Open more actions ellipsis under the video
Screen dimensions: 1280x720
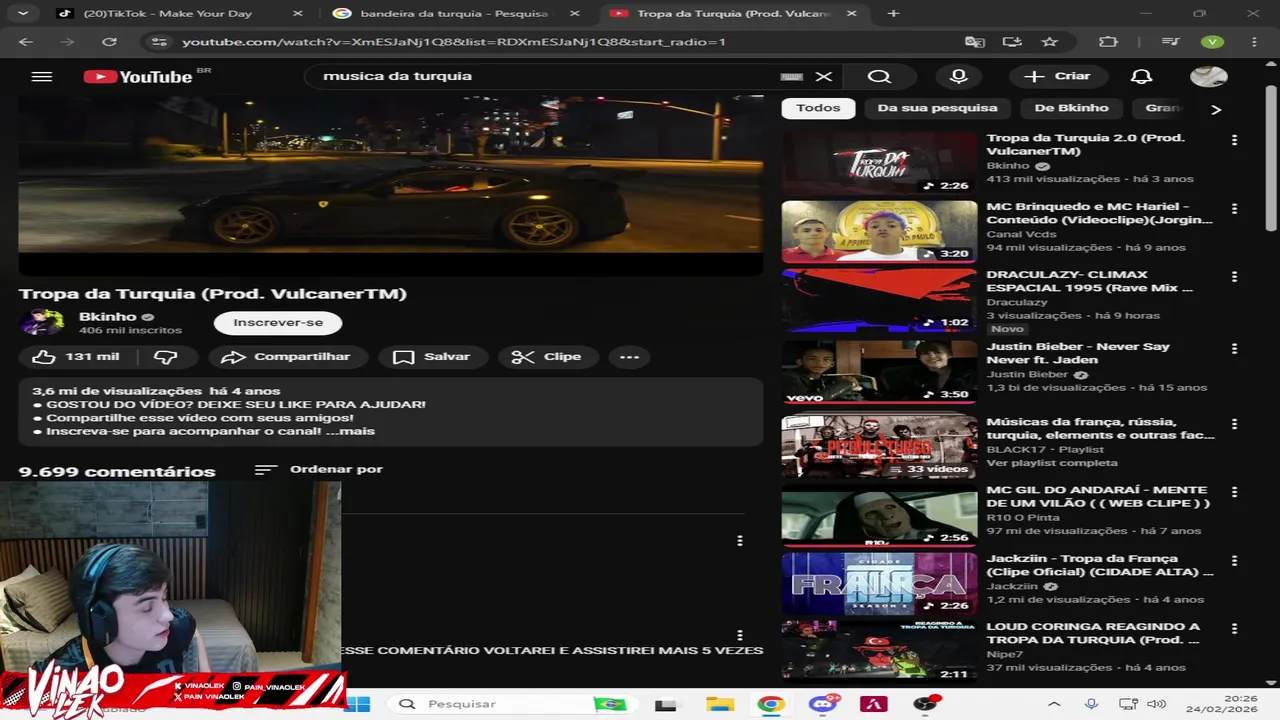pyautogui.click(x=629, y=357)
